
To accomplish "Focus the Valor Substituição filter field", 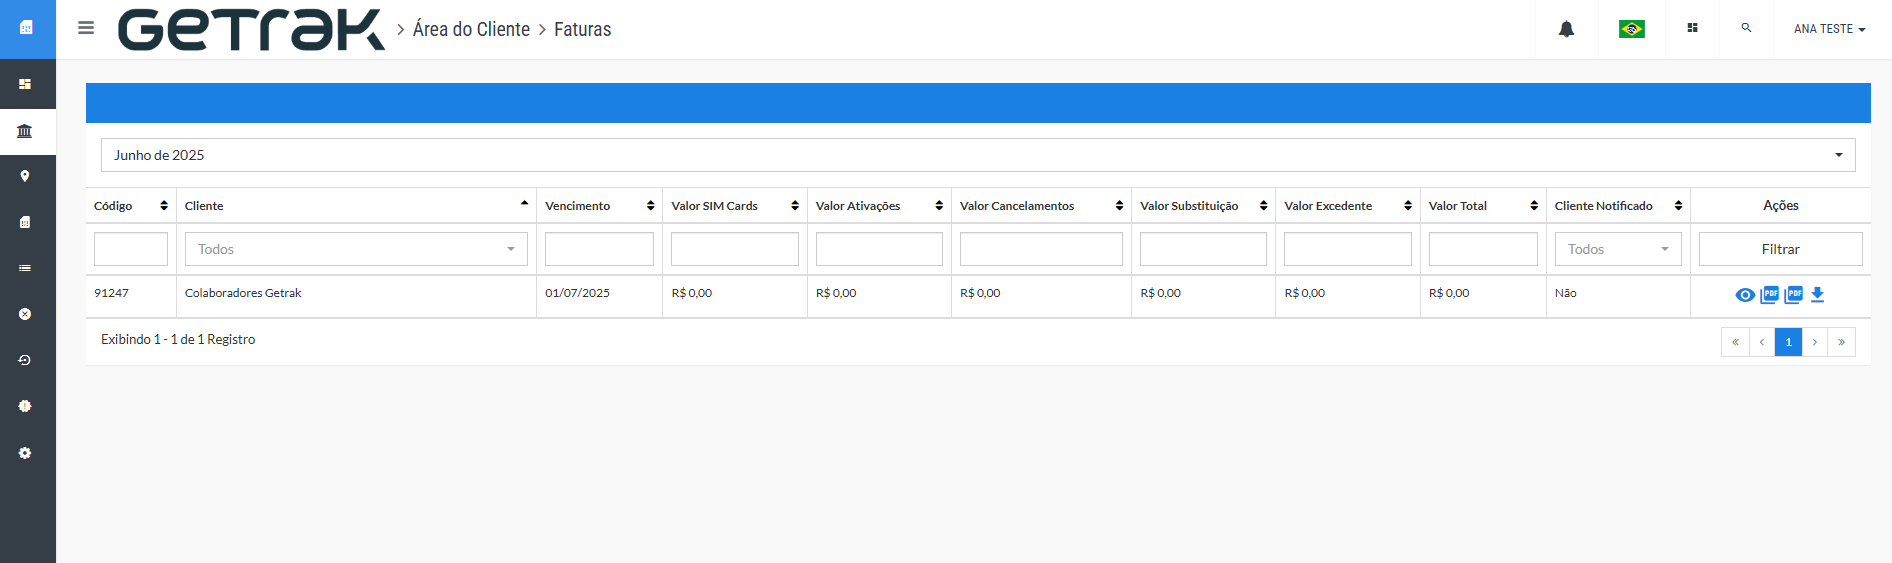I will pos(1203,249).
